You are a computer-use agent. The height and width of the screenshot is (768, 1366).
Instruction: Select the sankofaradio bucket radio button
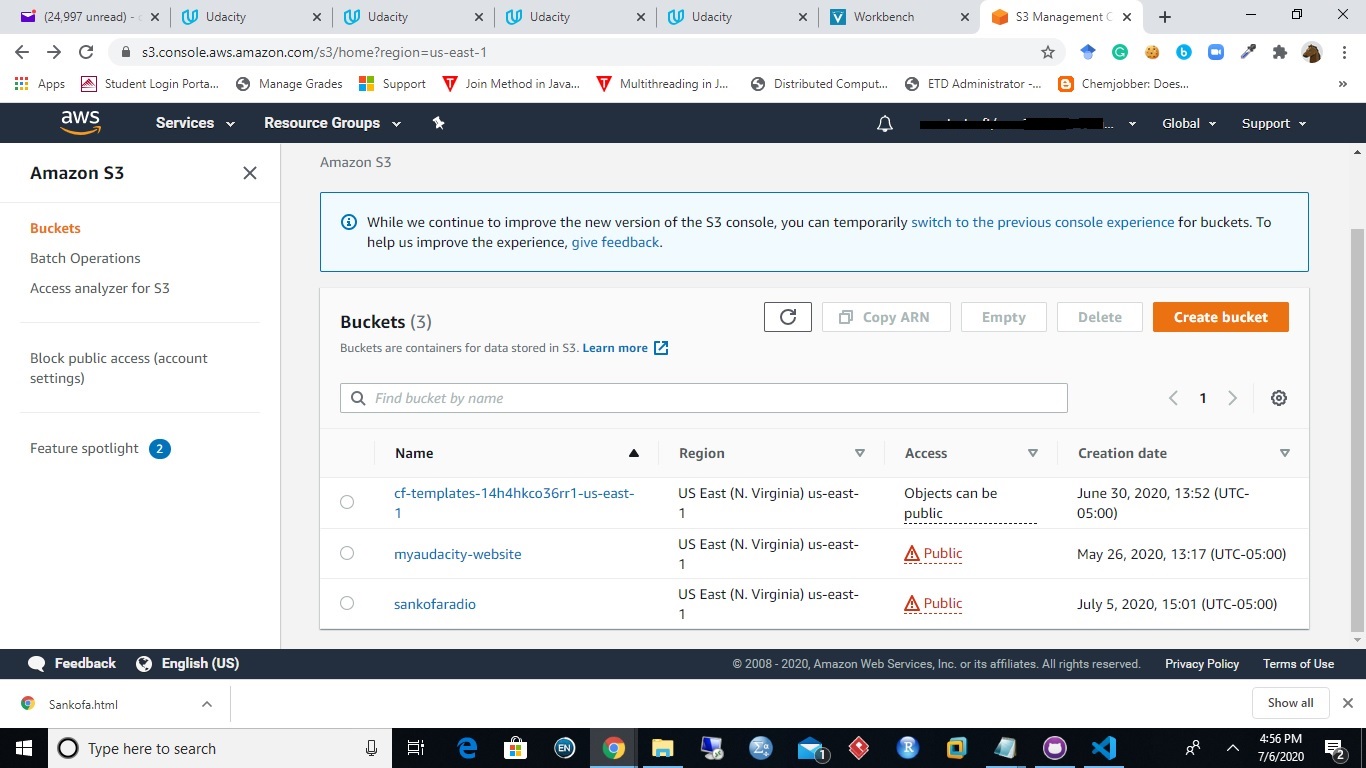pyautogui.click(x=347, y=603)
